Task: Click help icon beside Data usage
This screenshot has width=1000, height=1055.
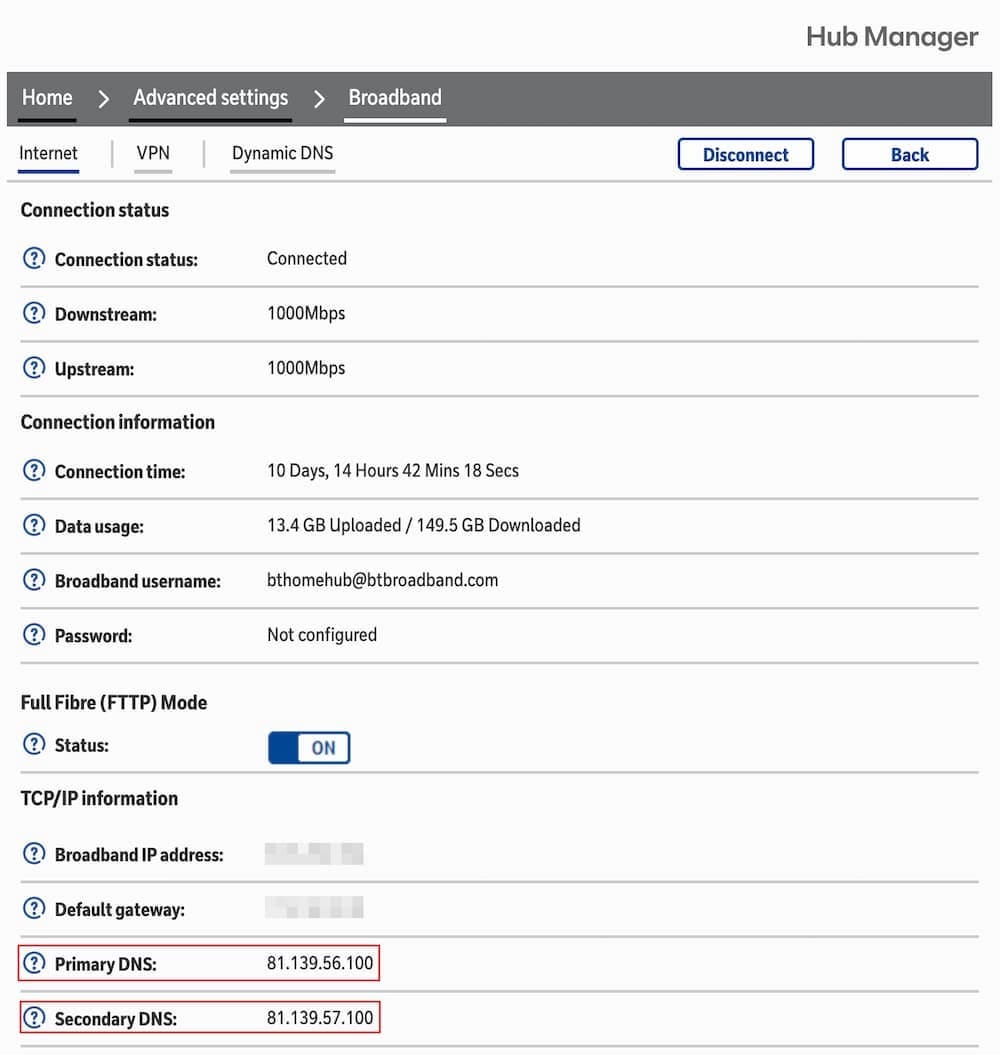Action: coord(34,525)
